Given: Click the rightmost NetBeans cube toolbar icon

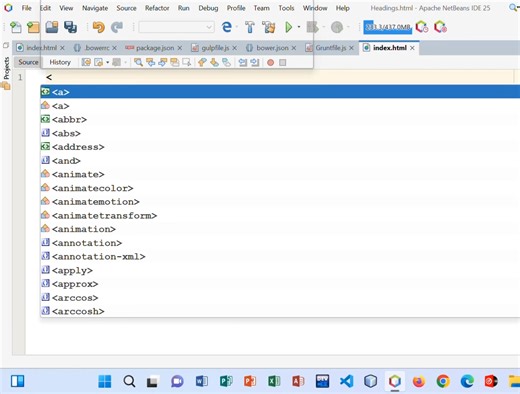Looking at the screenshot, I should [x=440, y=27].
